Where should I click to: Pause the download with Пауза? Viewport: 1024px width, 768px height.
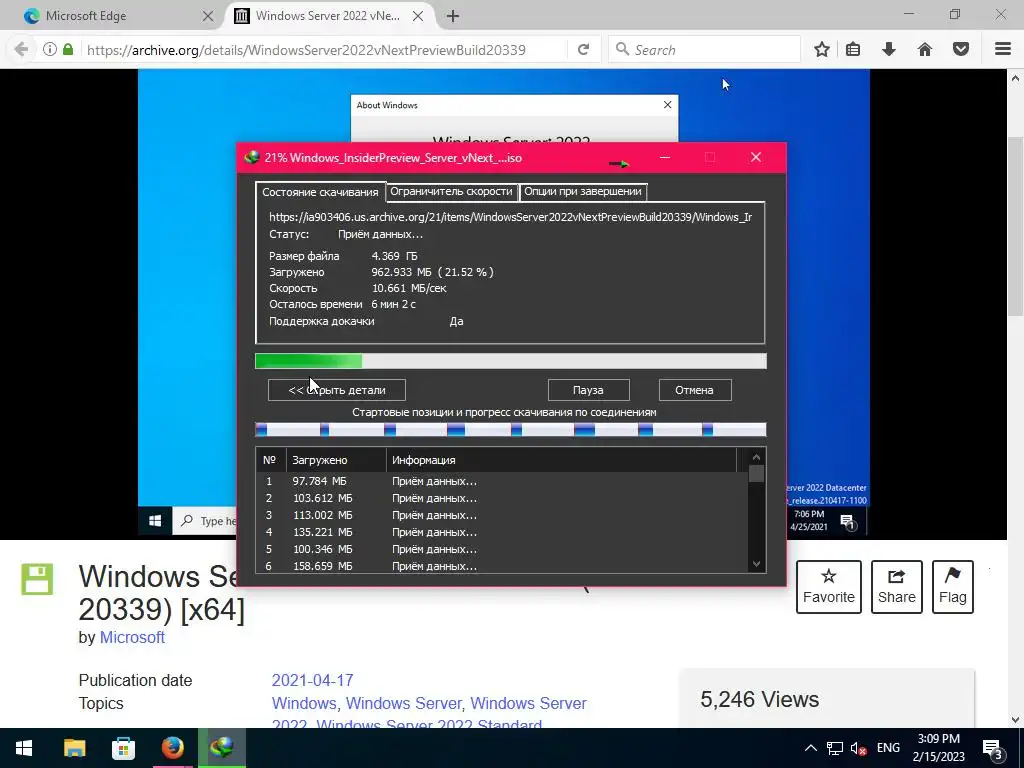[x=588, y=390]
